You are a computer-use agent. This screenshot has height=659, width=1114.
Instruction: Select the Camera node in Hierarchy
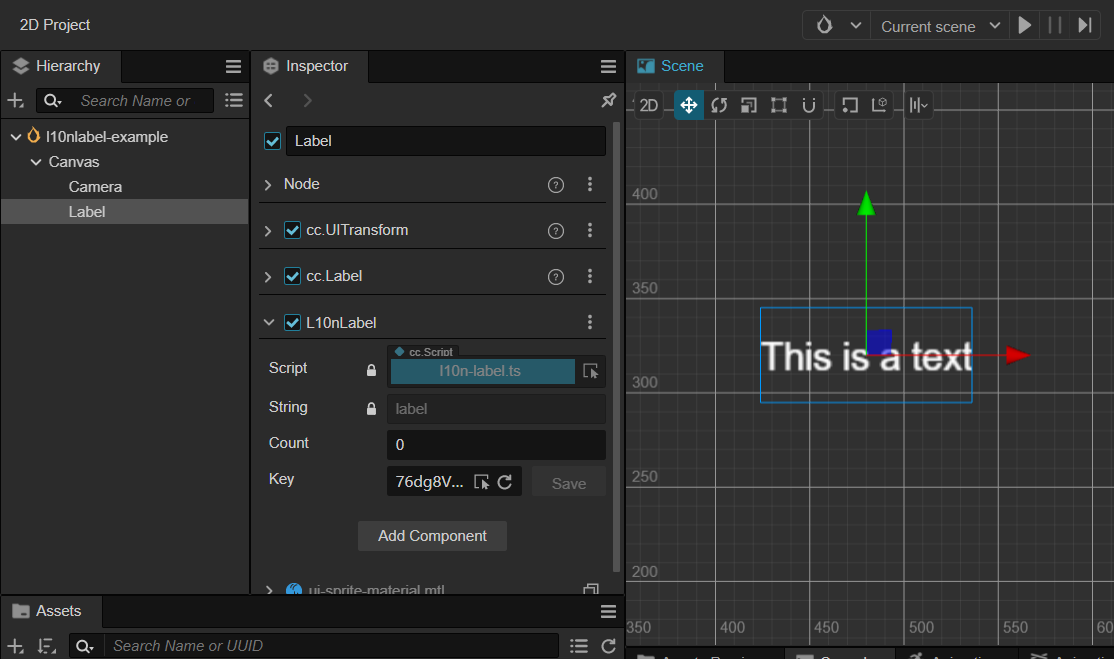click(95, 187)
